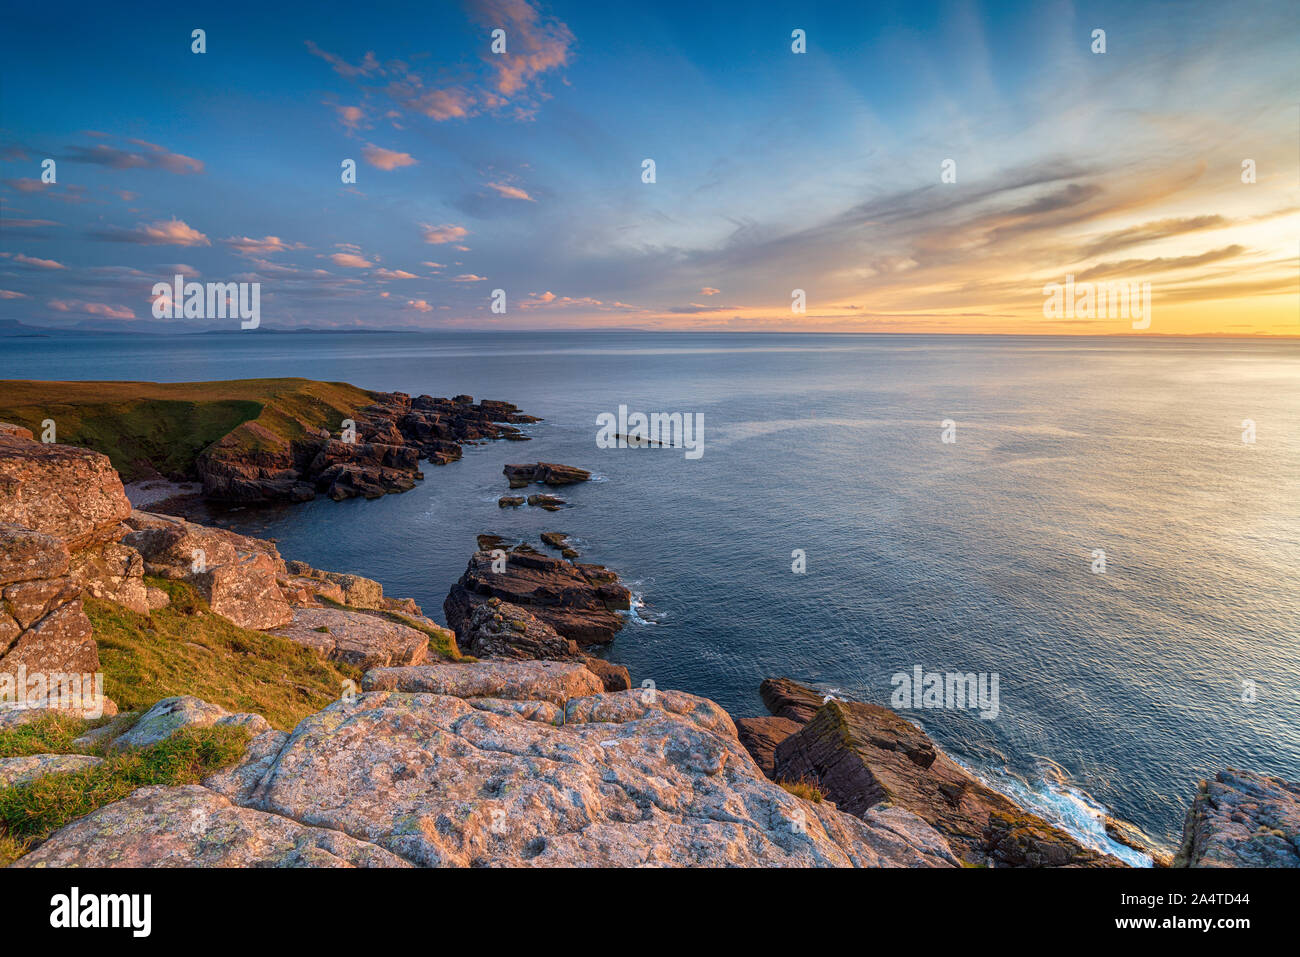Click the "Image ID: 2A4TD44" text
The height and width of the screenshot is (957, 1300).
1186,899
